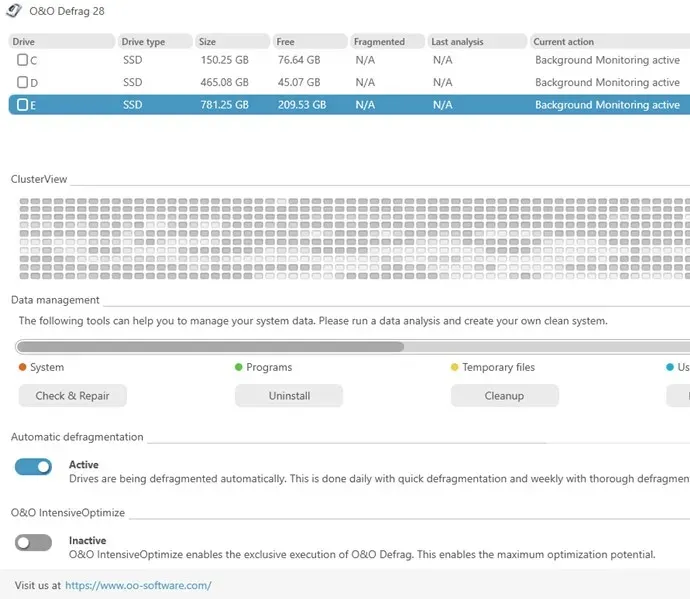The width and height of the screenshot is (690, 599).
Task: Click the Programs legend label
Action: (269, 367)
